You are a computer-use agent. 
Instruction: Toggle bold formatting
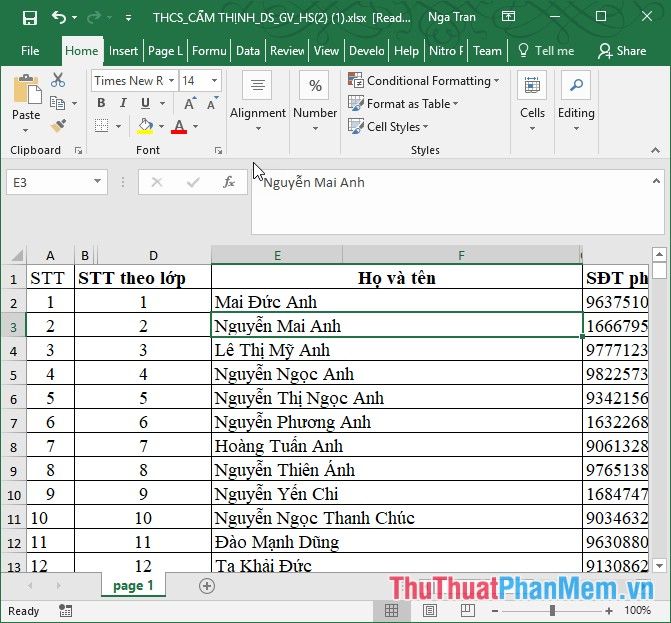coord(101,103)
